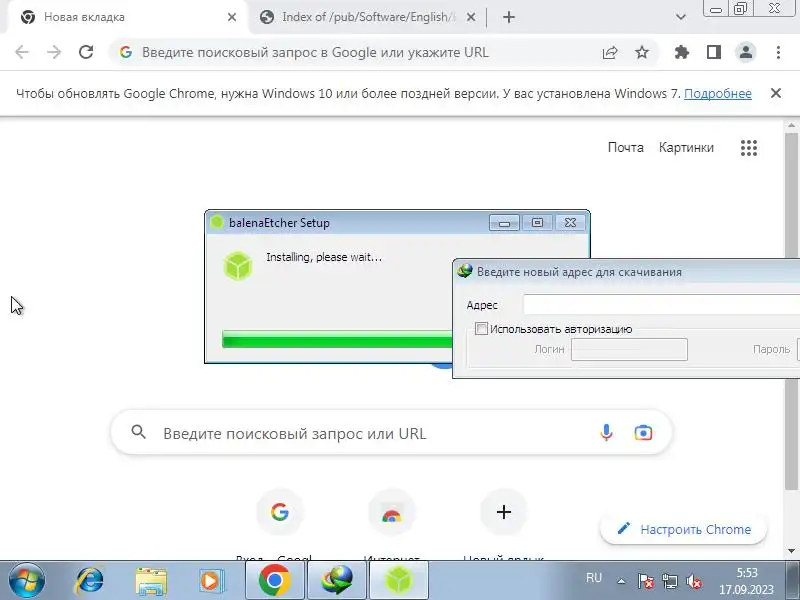Add new shortcut plus tile
The image size is (800, 600).
point(504,512)
